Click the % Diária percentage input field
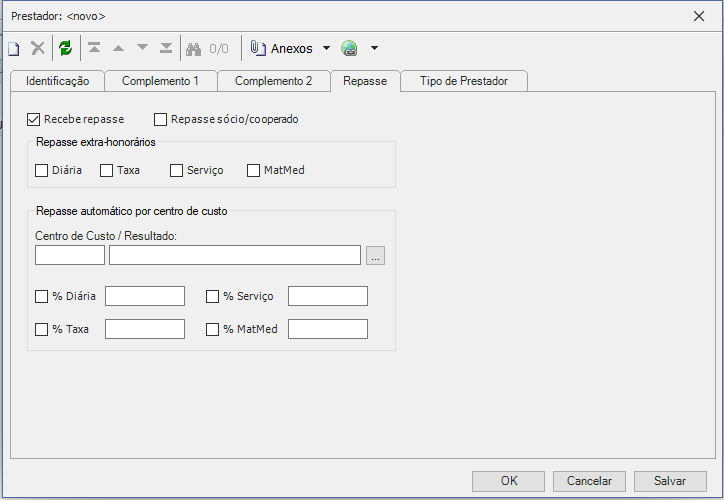The image size is (724, 500). click(x=145, y=296)
